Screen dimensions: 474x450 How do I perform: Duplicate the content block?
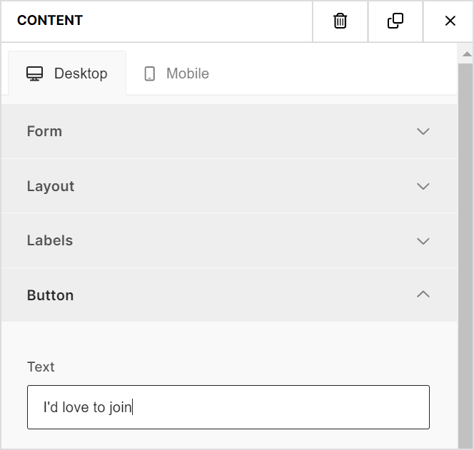coord(395,21)
